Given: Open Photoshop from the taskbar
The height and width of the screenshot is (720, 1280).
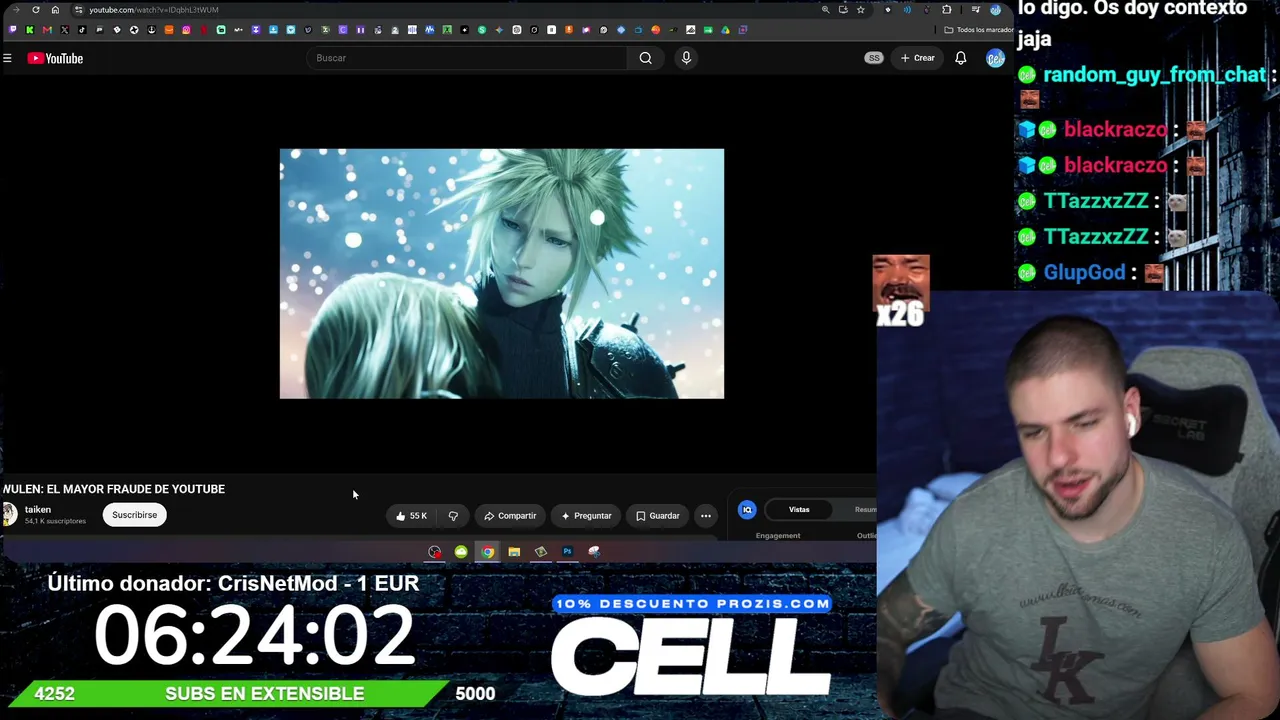Looking at the screenshot, I should point(567,552).
